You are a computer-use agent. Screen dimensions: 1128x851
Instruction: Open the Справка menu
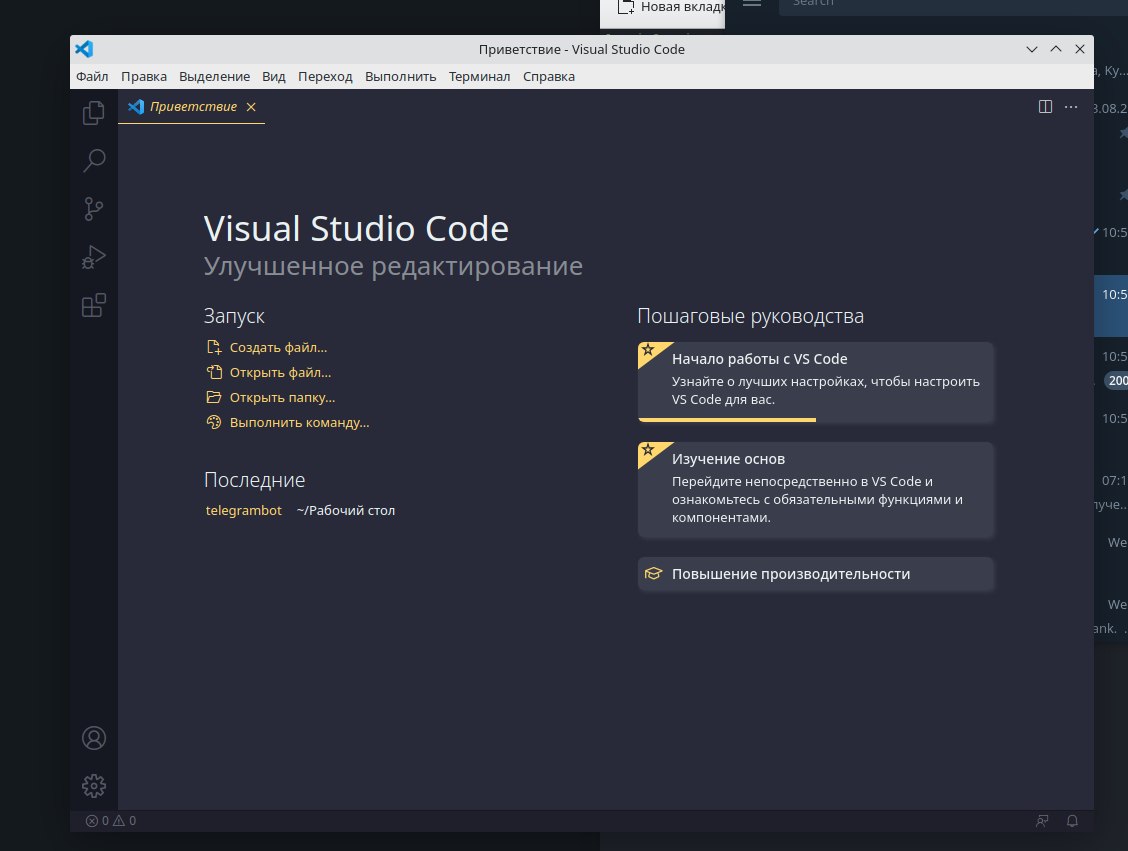[549, 76]
